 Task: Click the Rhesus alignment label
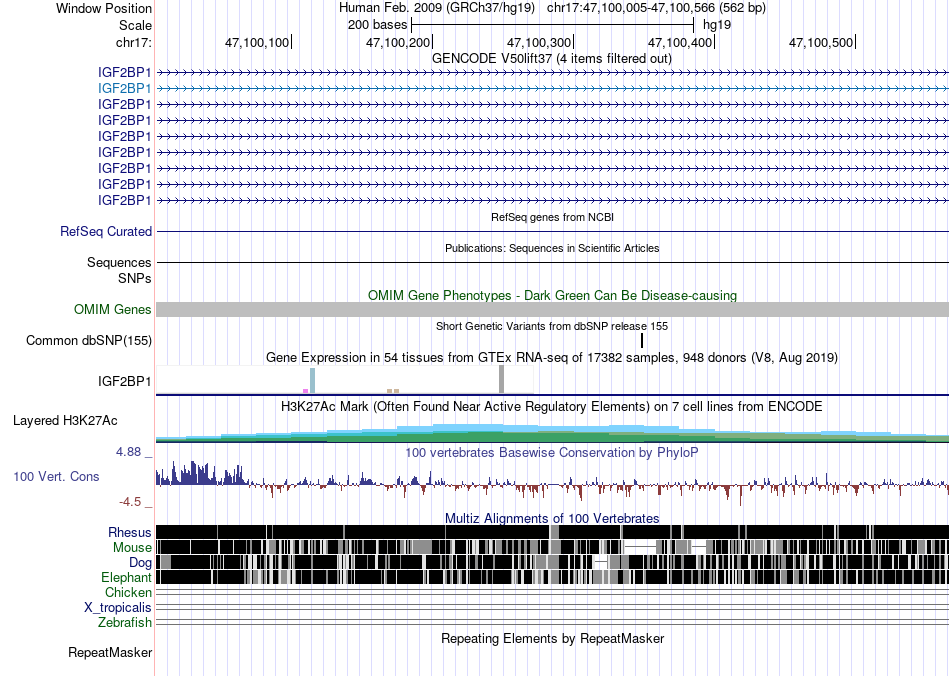[x=130, y=532]
